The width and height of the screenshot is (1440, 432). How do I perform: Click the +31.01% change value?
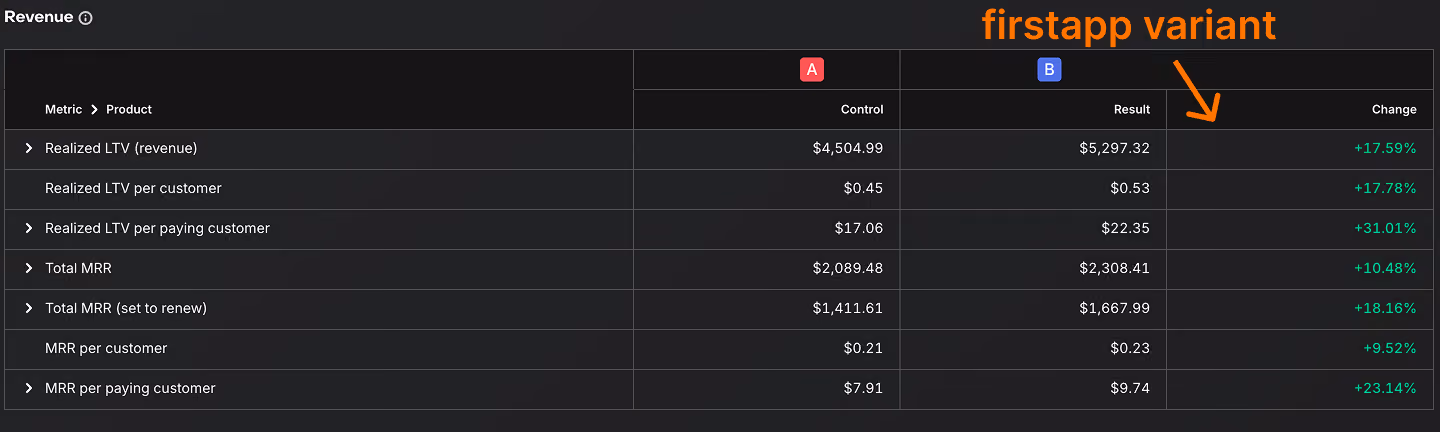[x=1385, y=228]
